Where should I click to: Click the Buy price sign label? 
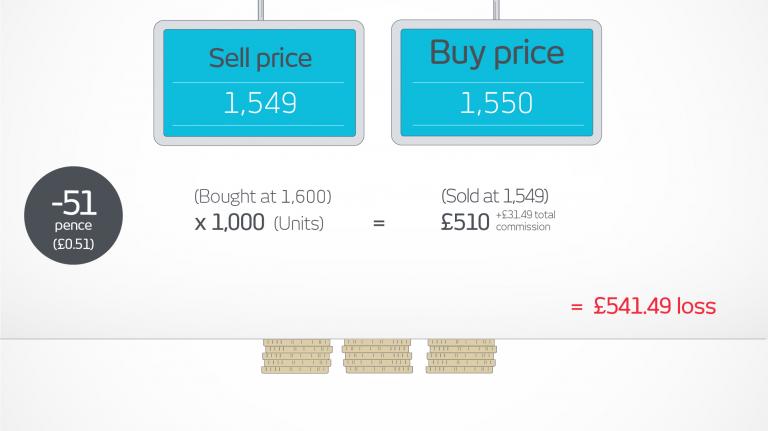coord(497,53)
